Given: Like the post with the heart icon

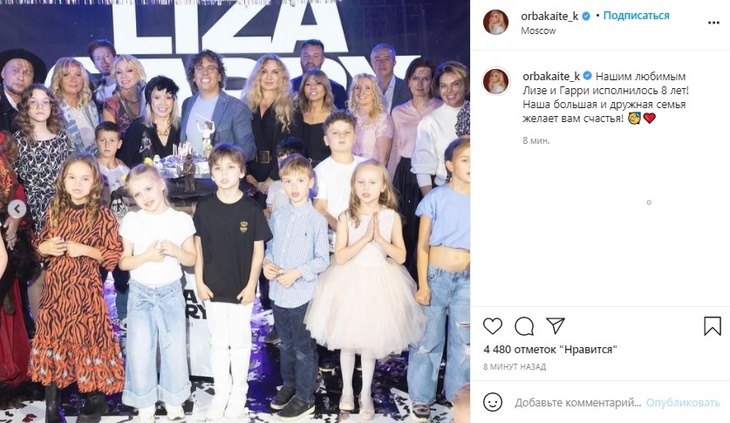Looking at the screenshot, I should tap(493, 326).
